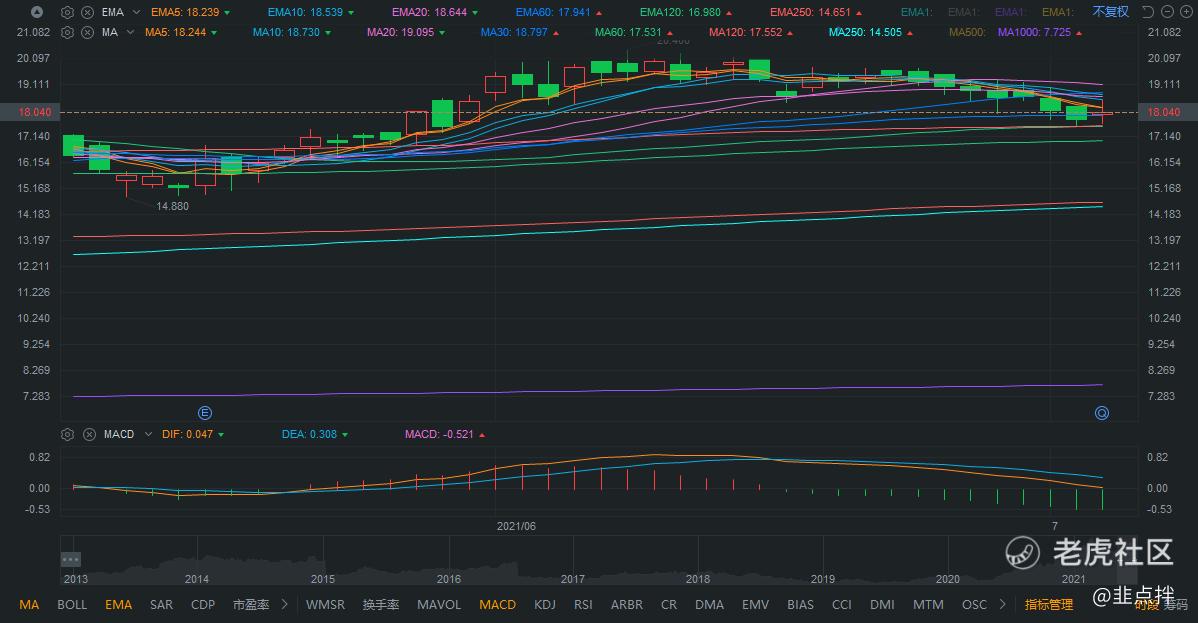Click the EMA120: 16.980 value label
Viewport: 1198px width, 623px height.
(x=680, y=12)
